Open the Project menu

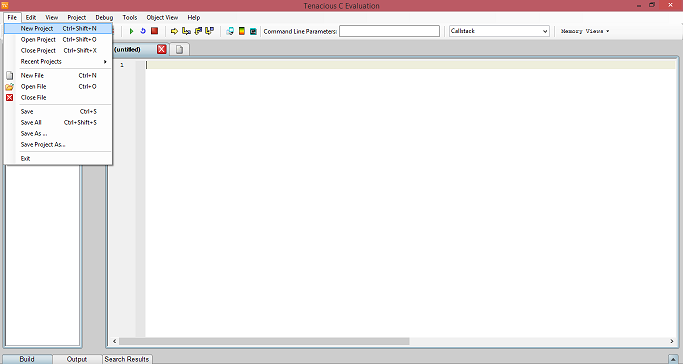click(77, 17)
